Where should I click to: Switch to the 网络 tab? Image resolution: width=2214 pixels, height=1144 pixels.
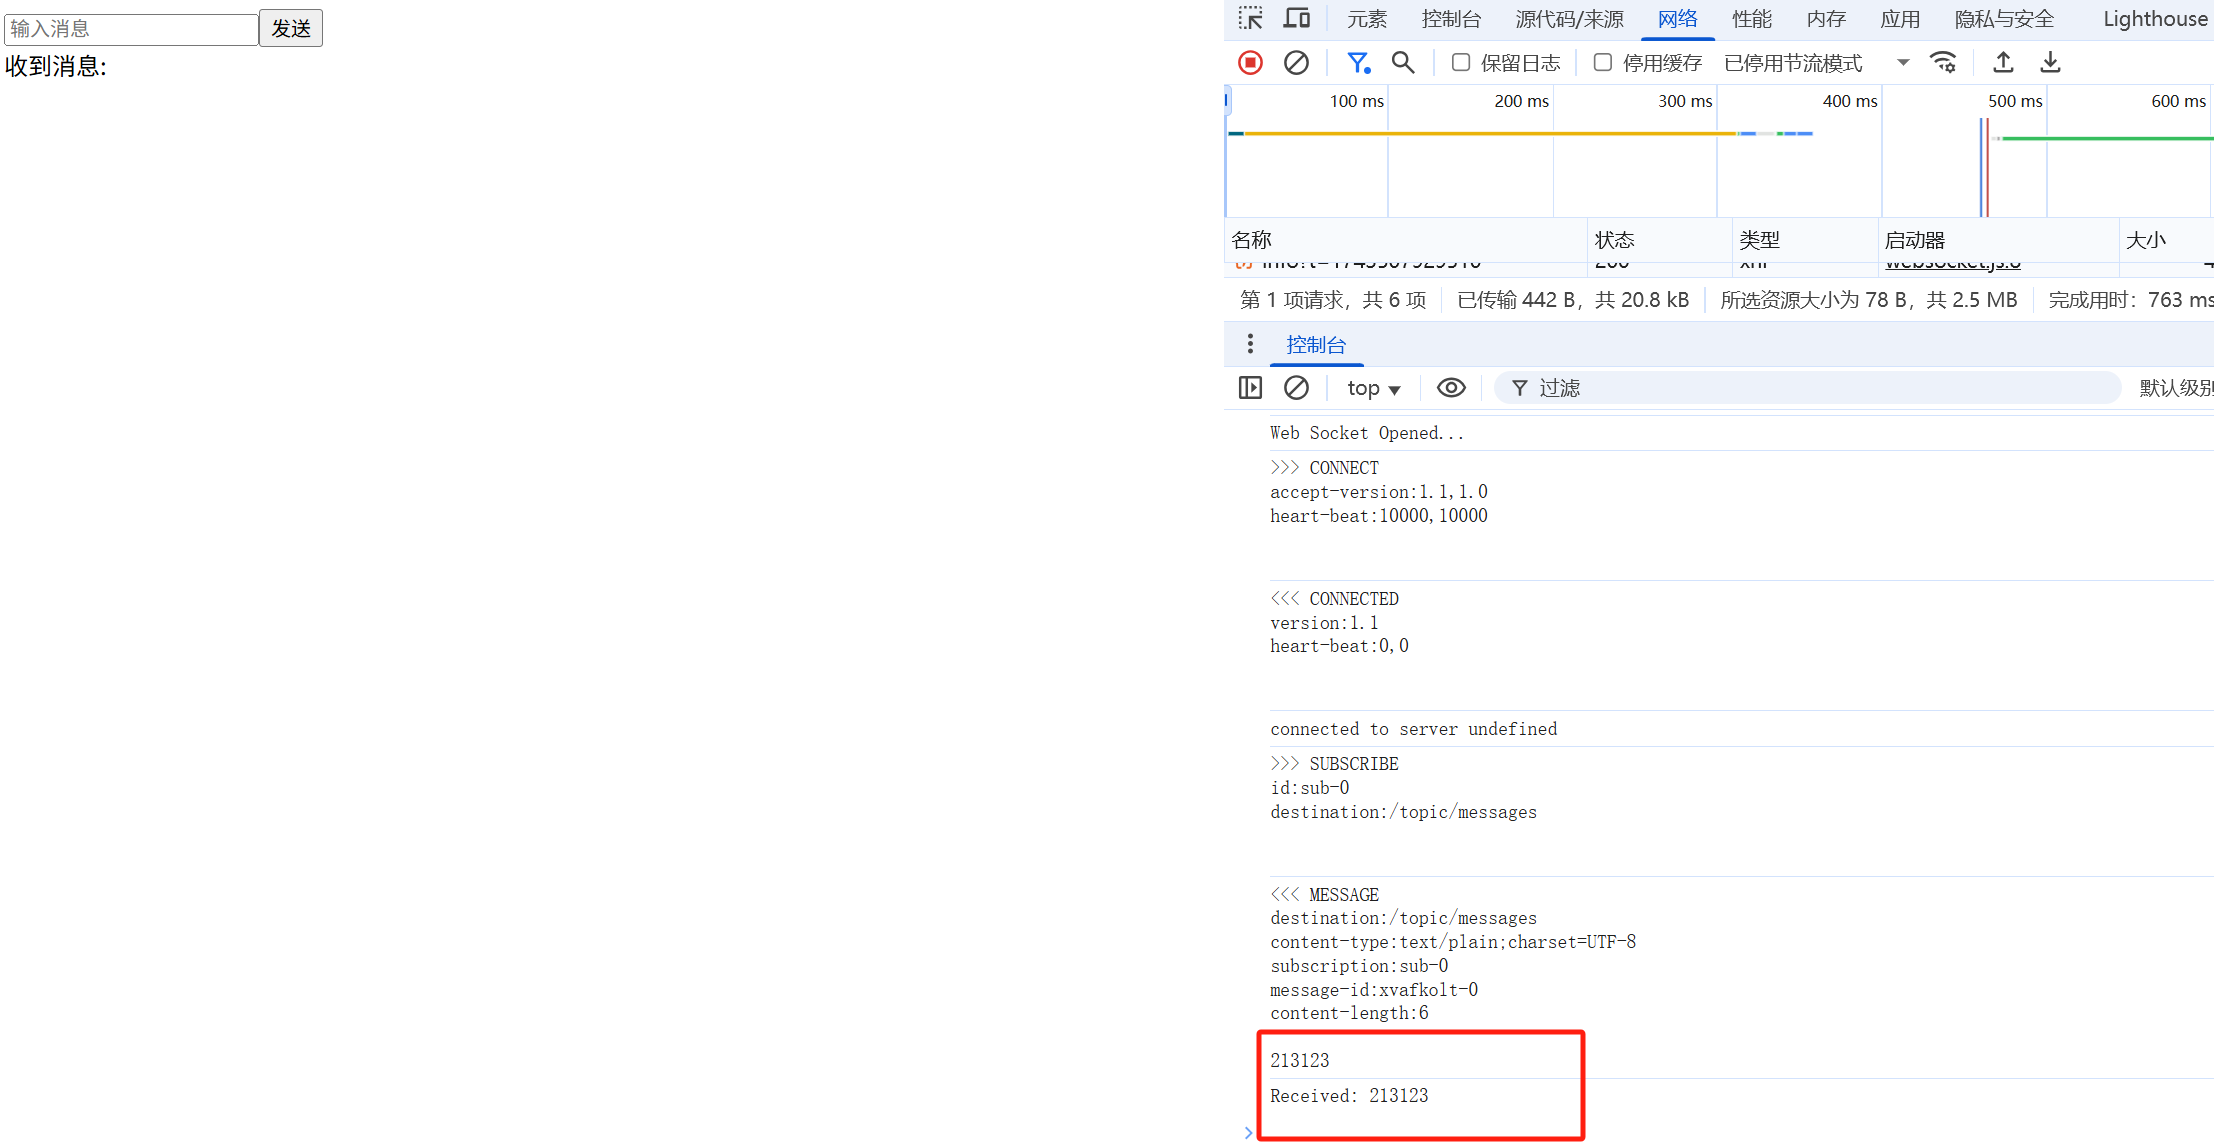coord(1677,19)
